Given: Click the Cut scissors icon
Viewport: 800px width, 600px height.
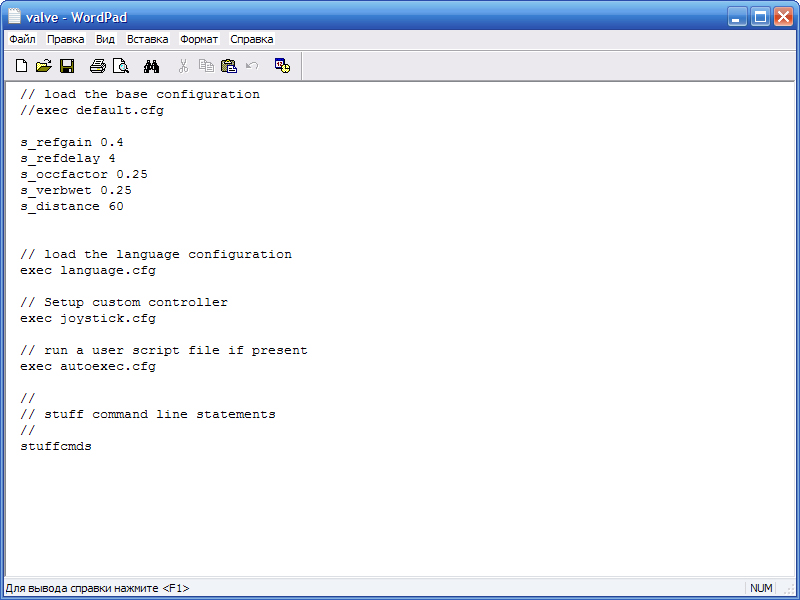Looking at the screenshot, I should pos(183,66).
